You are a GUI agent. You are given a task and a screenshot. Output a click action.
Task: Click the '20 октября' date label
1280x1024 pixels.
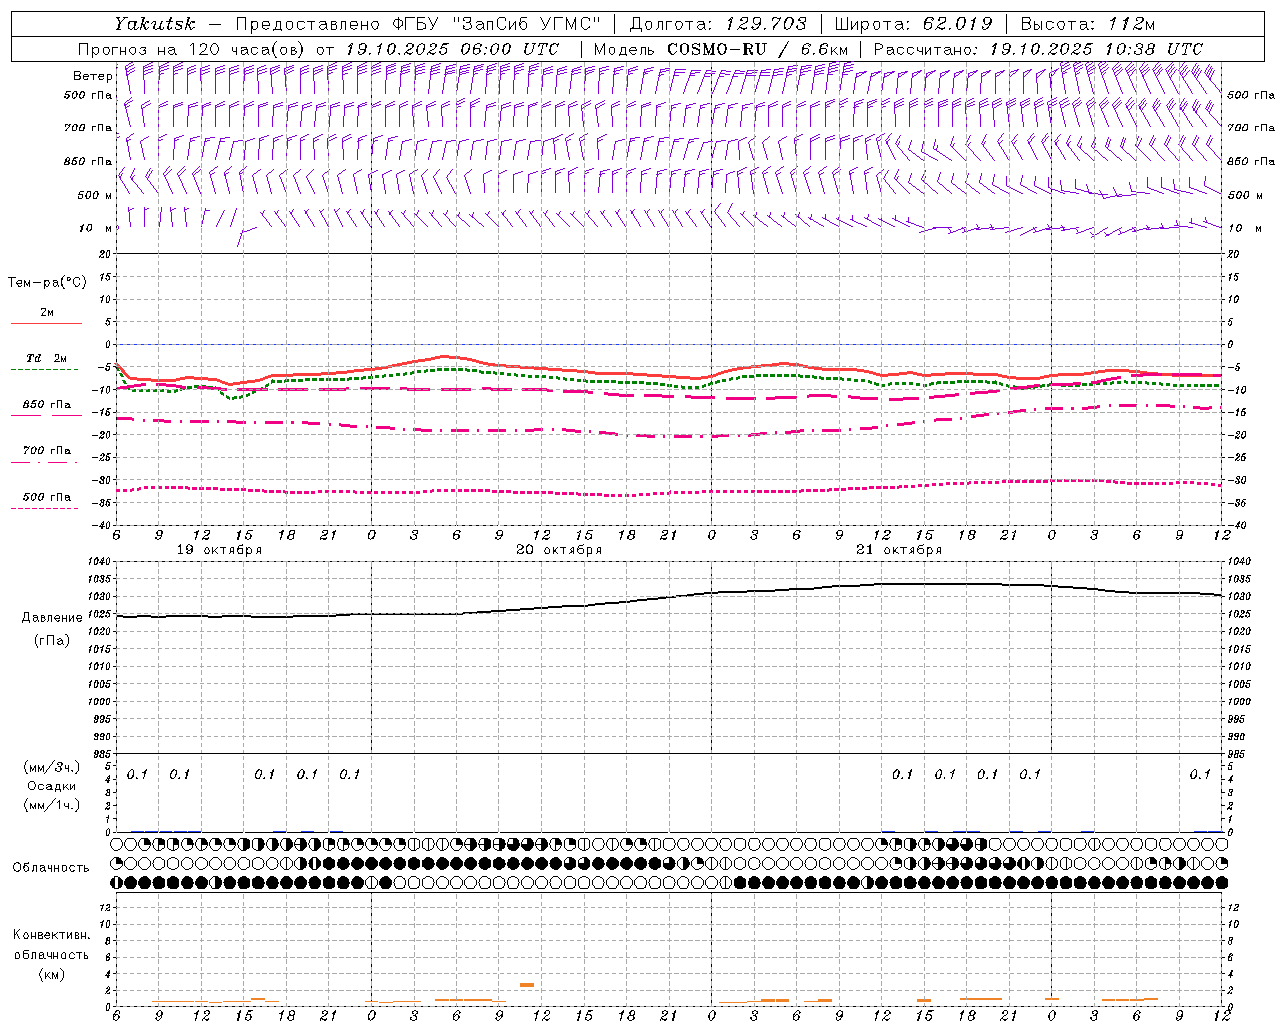(x=559, y=550)
